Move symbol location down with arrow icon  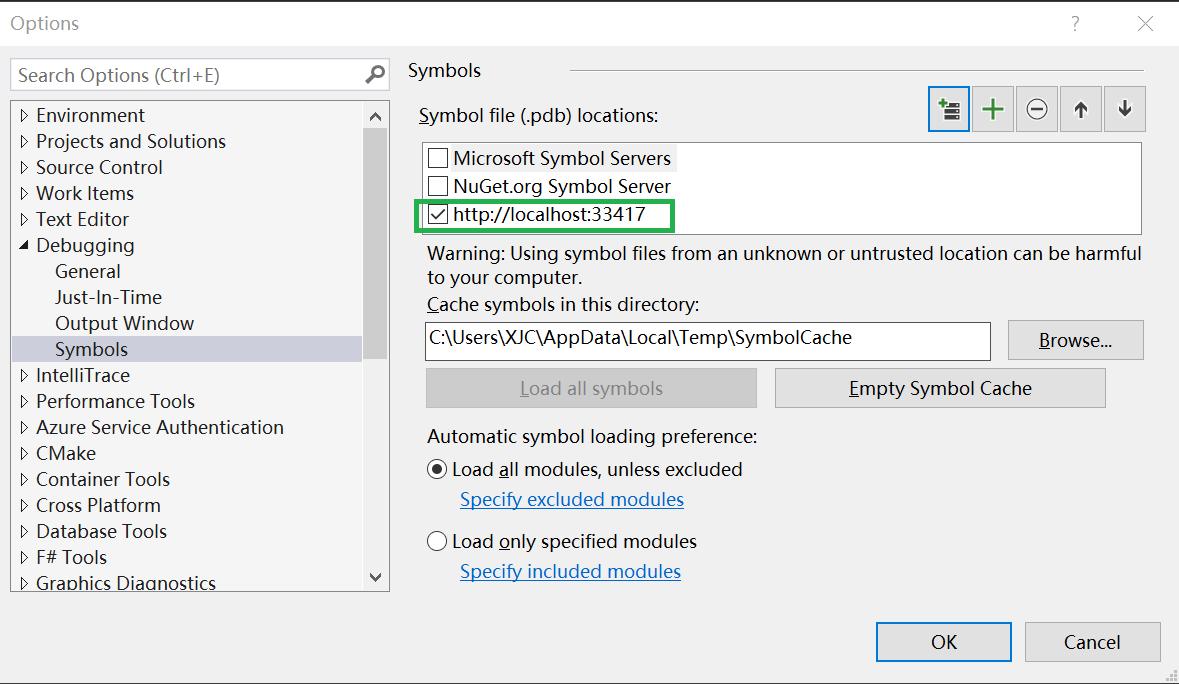pos(1125,109)
